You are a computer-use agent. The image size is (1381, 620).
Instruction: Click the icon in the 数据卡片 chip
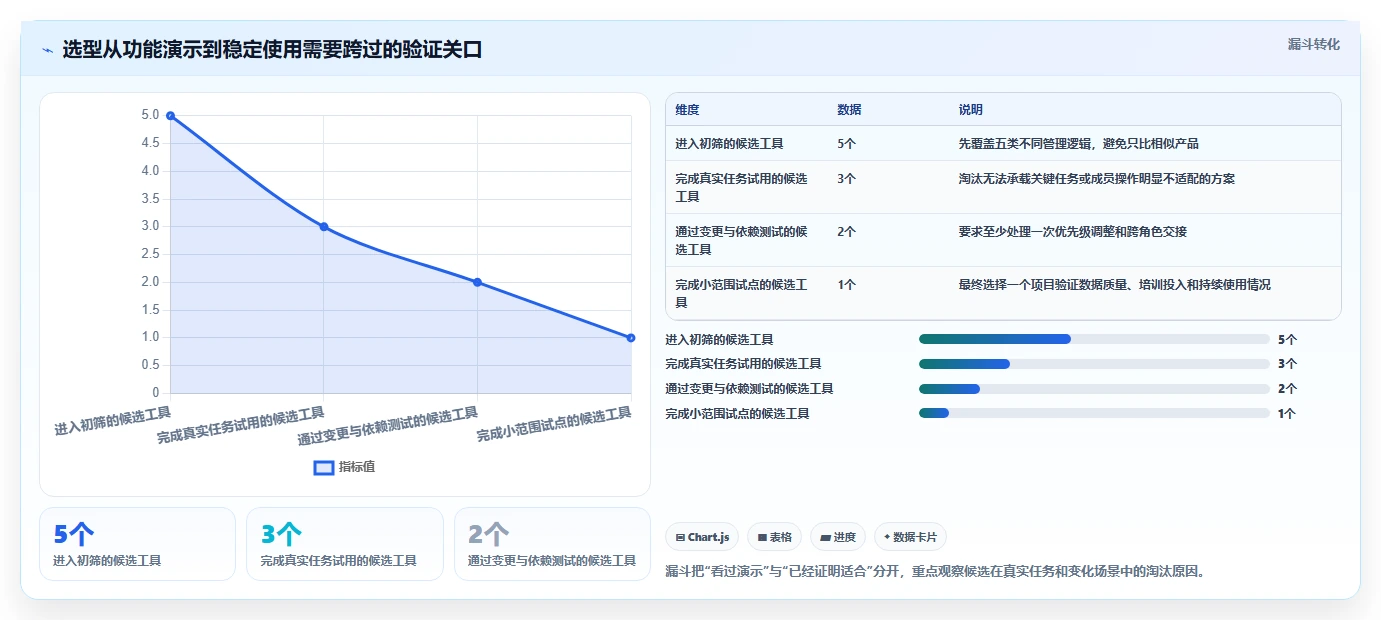point(887,538)
